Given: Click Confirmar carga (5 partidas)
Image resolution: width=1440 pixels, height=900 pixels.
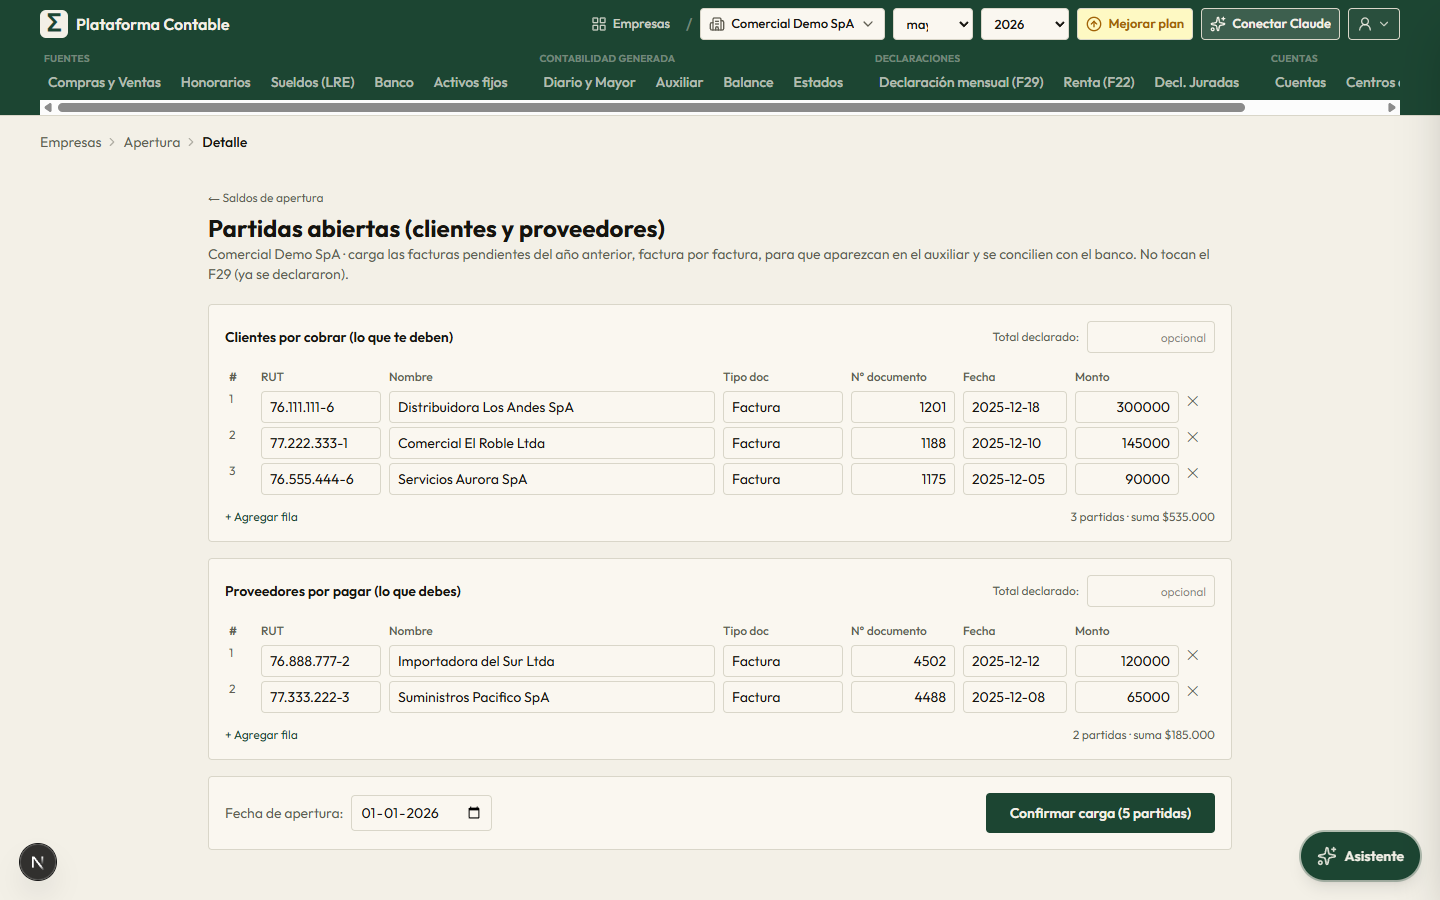Looking at the screenshot, I should [x=1100, y=813].
